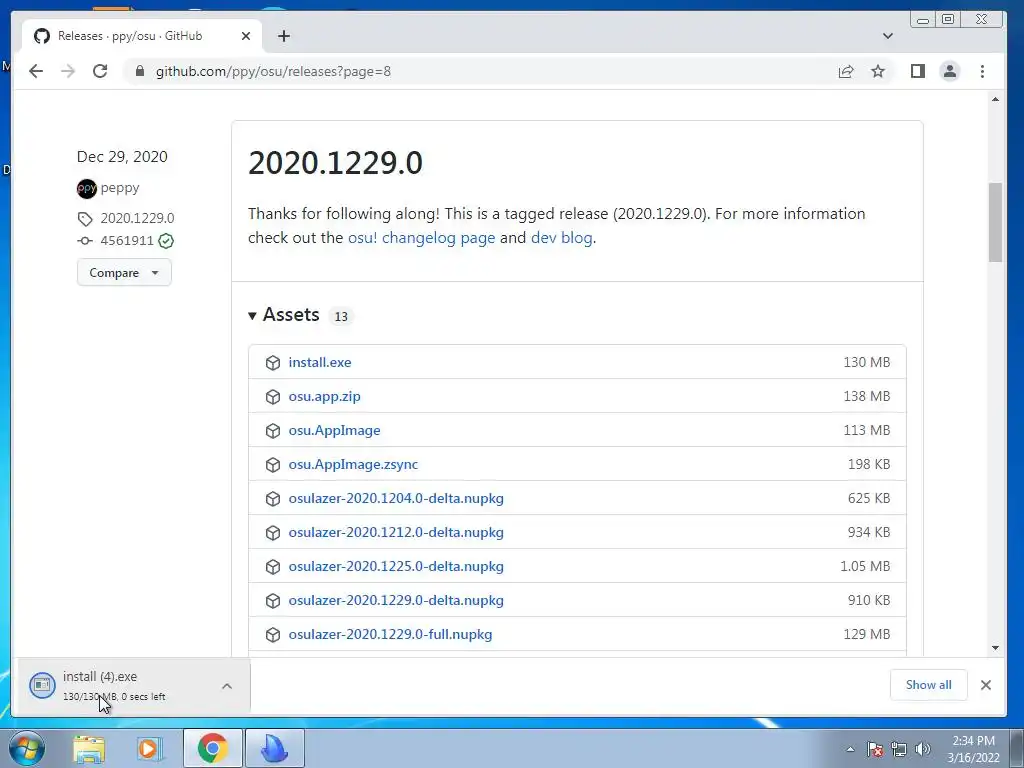Screen dimensions: 1024x768
Task: Click peppy's avatar image
Action: click(x=86, y=189)
